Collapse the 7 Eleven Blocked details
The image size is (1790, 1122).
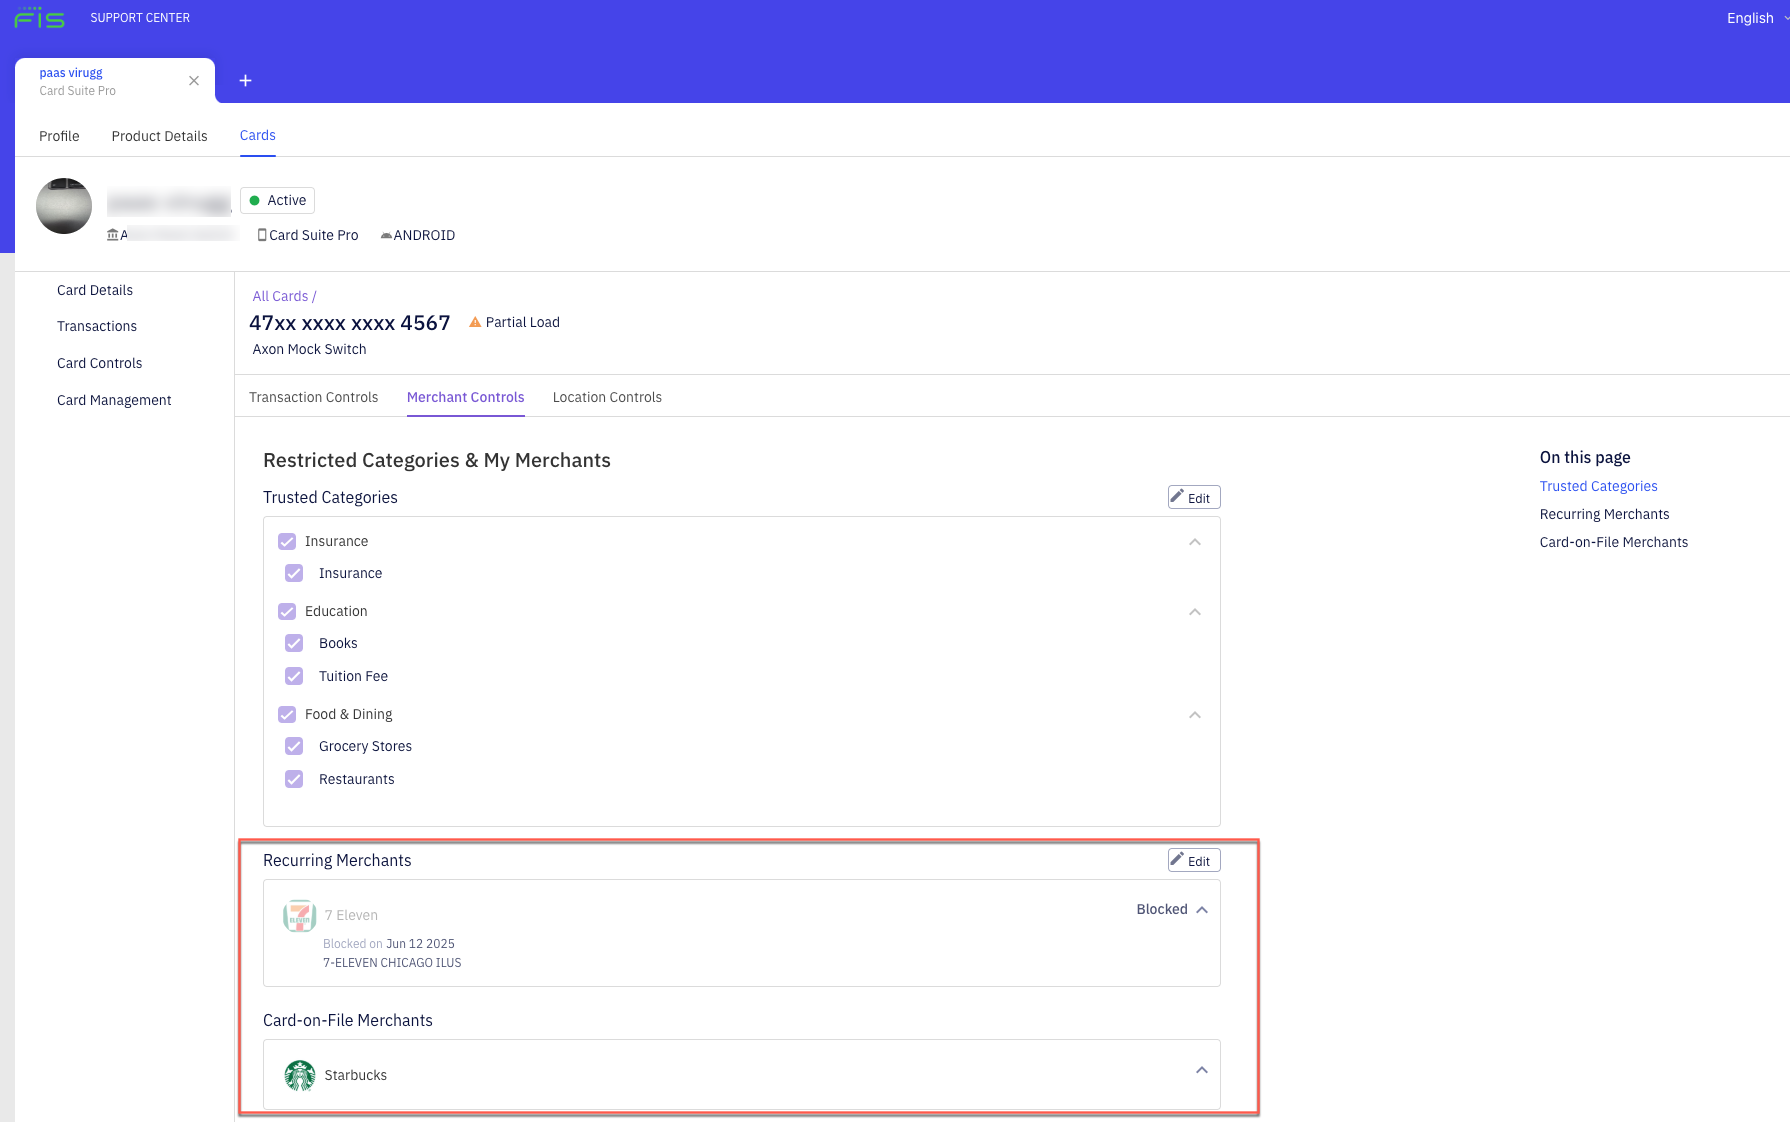[1202, 909]
